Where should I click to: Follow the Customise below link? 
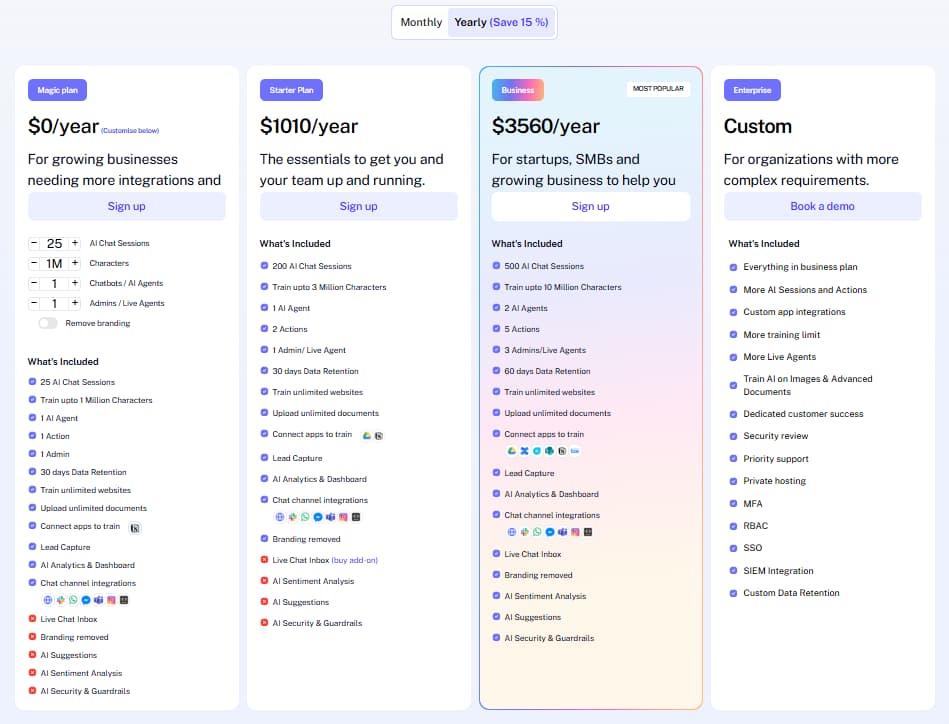click(x=130, y=131)
